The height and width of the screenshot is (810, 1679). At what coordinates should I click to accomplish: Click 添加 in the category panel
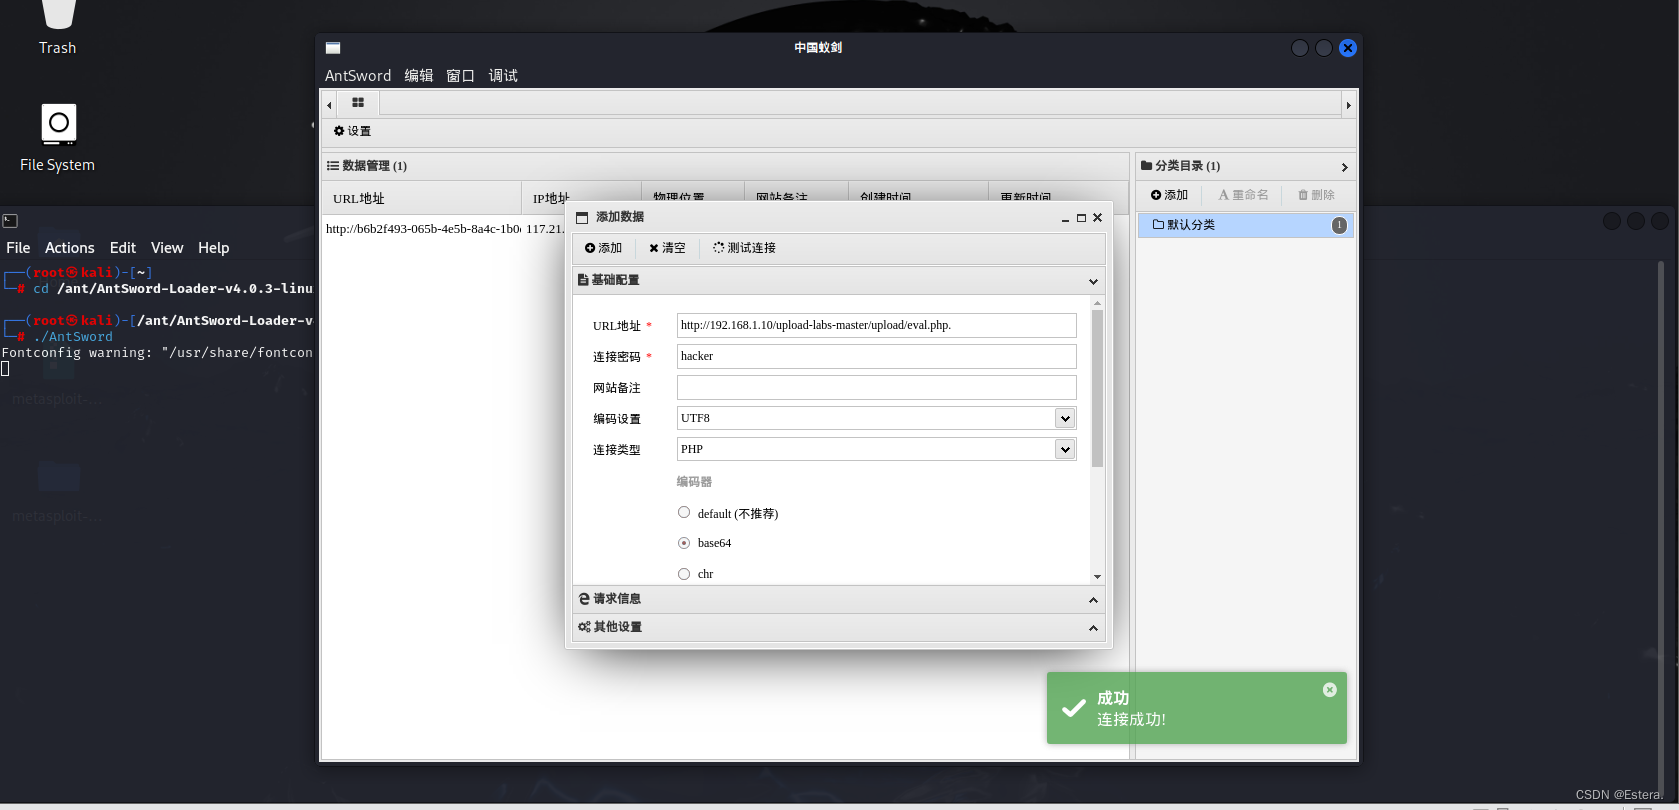coord(1169,195)
